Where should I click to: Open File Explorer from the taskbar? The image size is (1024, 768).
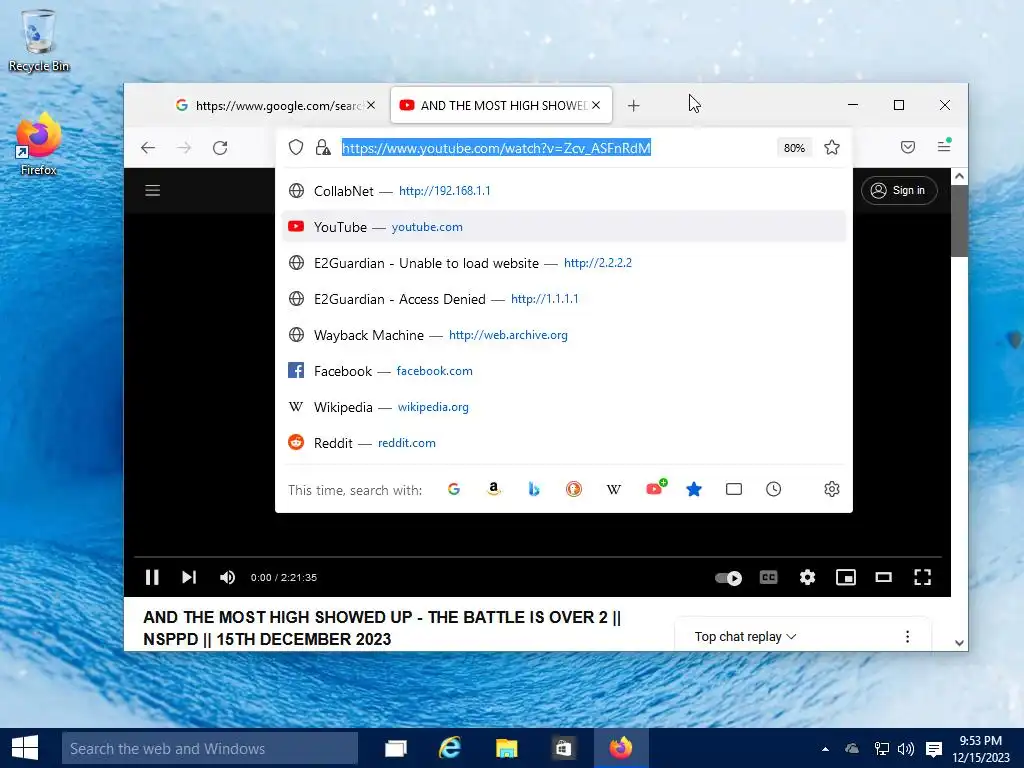(x=507, y=748)
